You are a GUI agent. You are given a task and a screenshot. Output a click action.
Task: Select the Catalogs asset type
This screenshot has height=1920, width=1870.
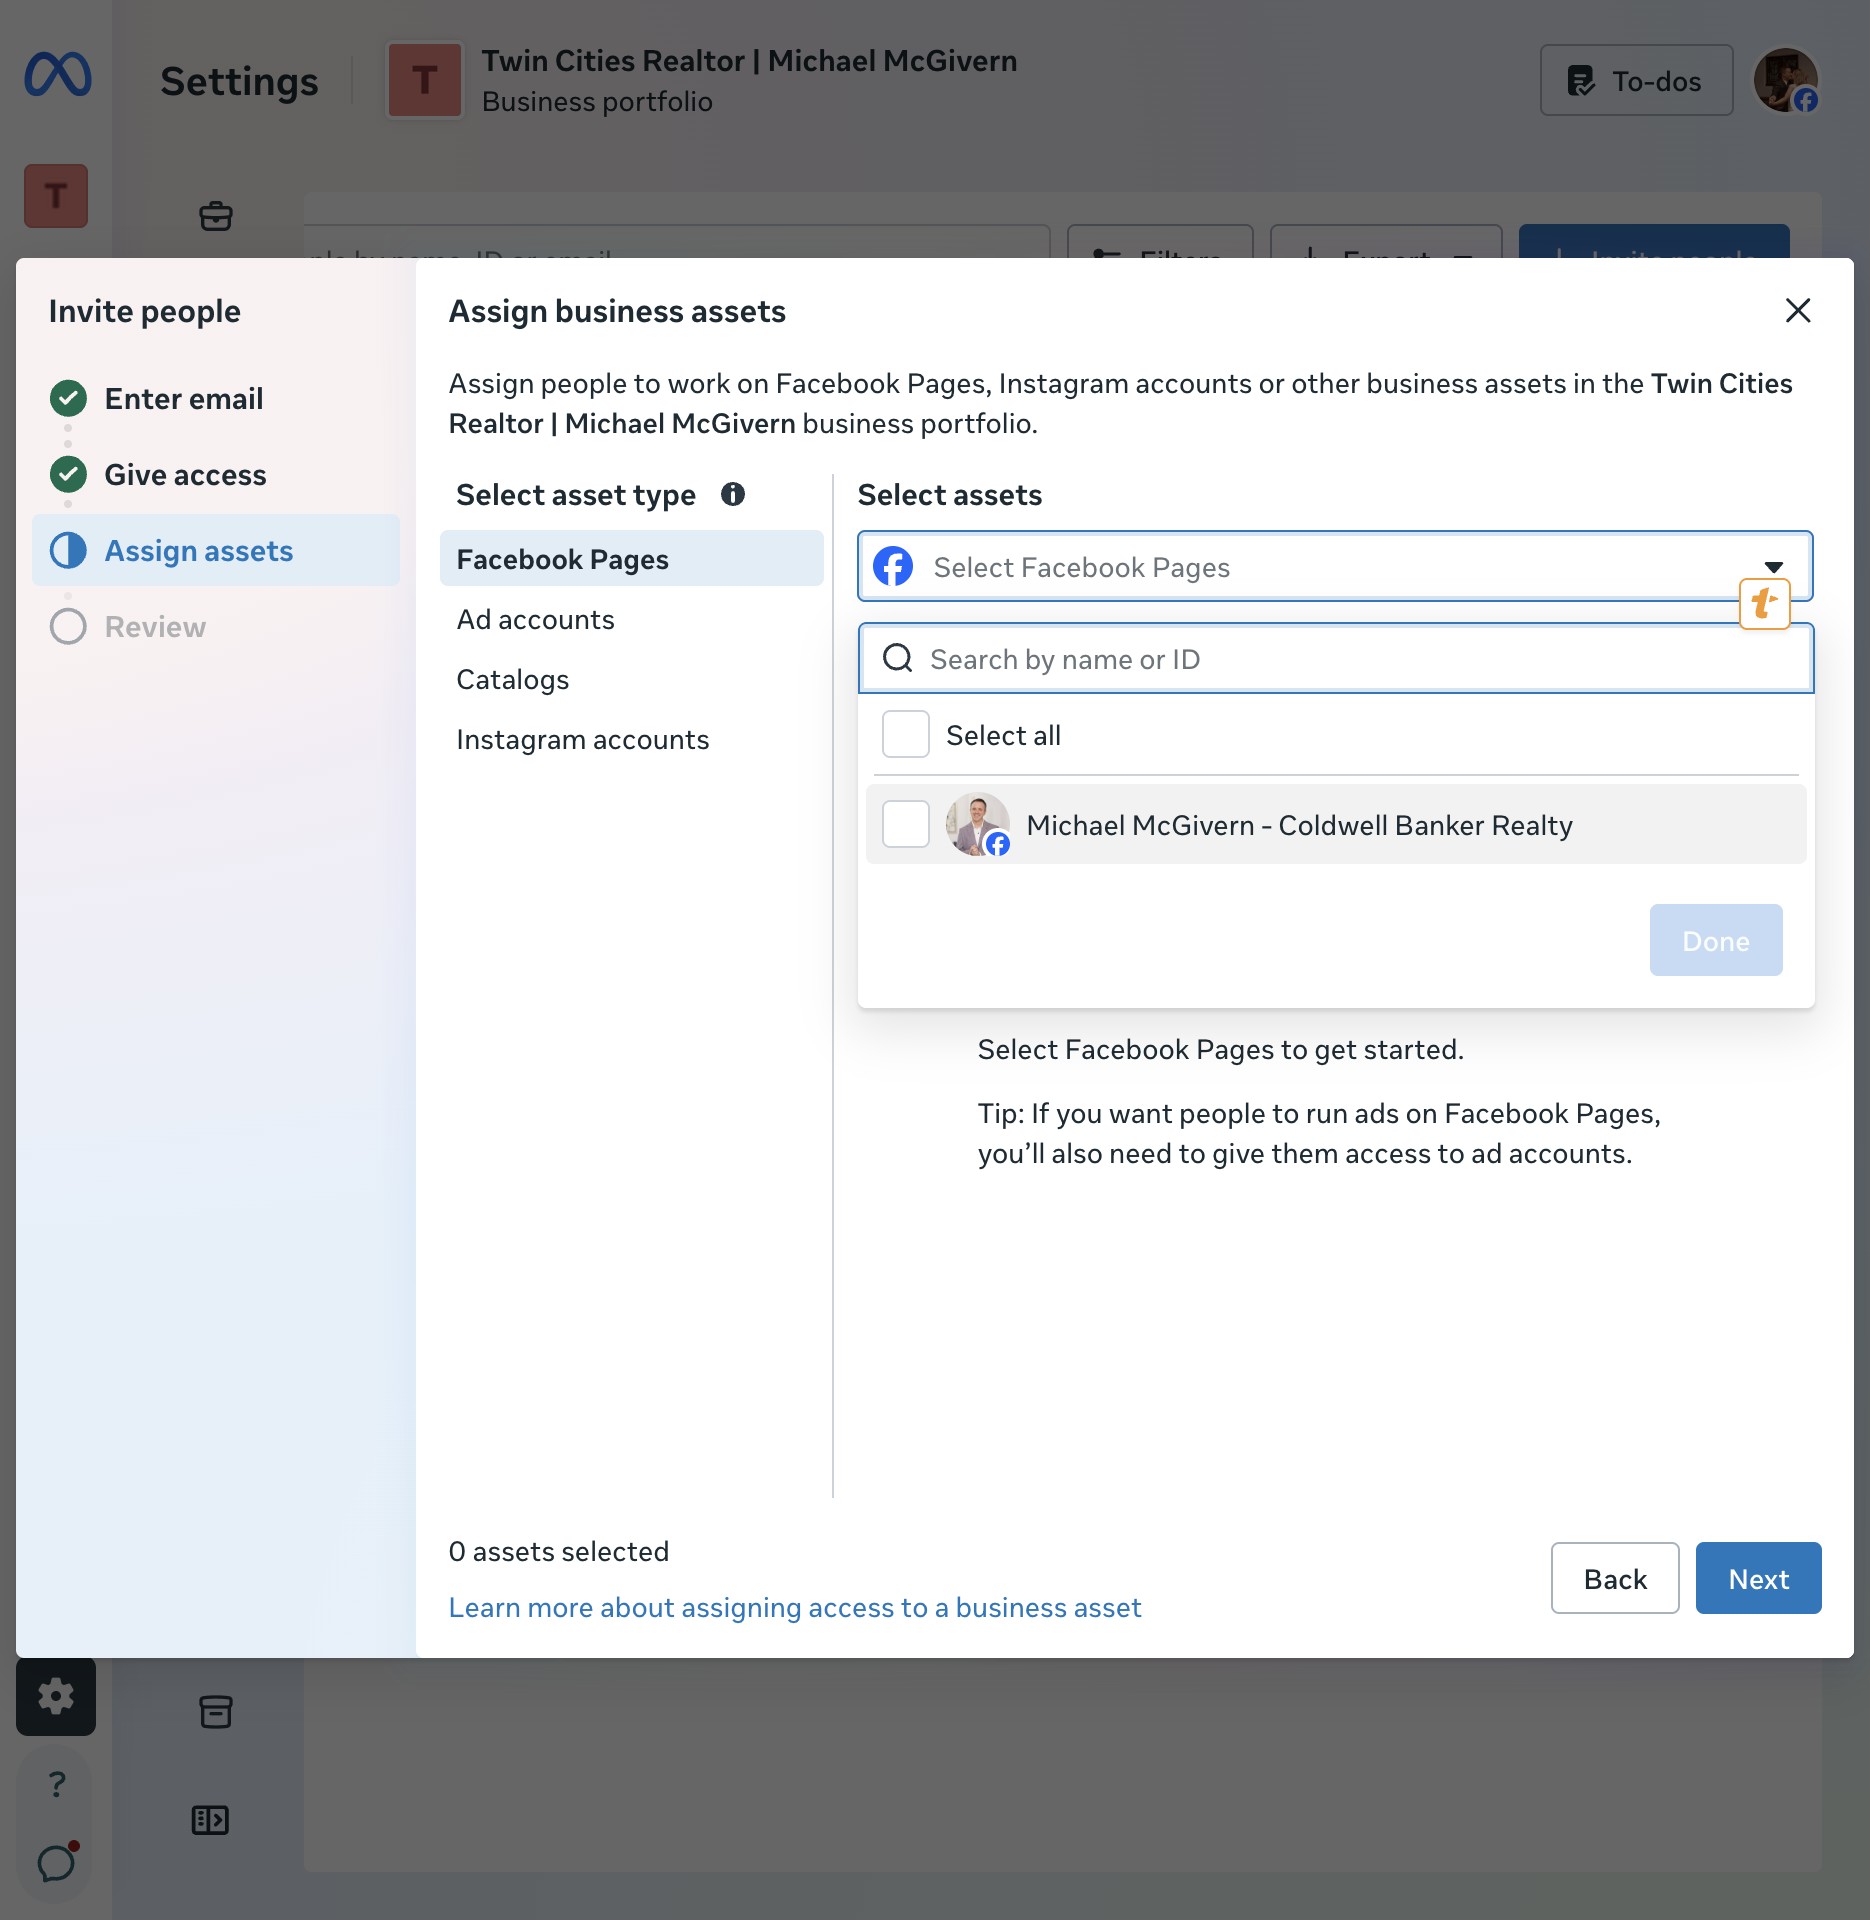point(632,679)
